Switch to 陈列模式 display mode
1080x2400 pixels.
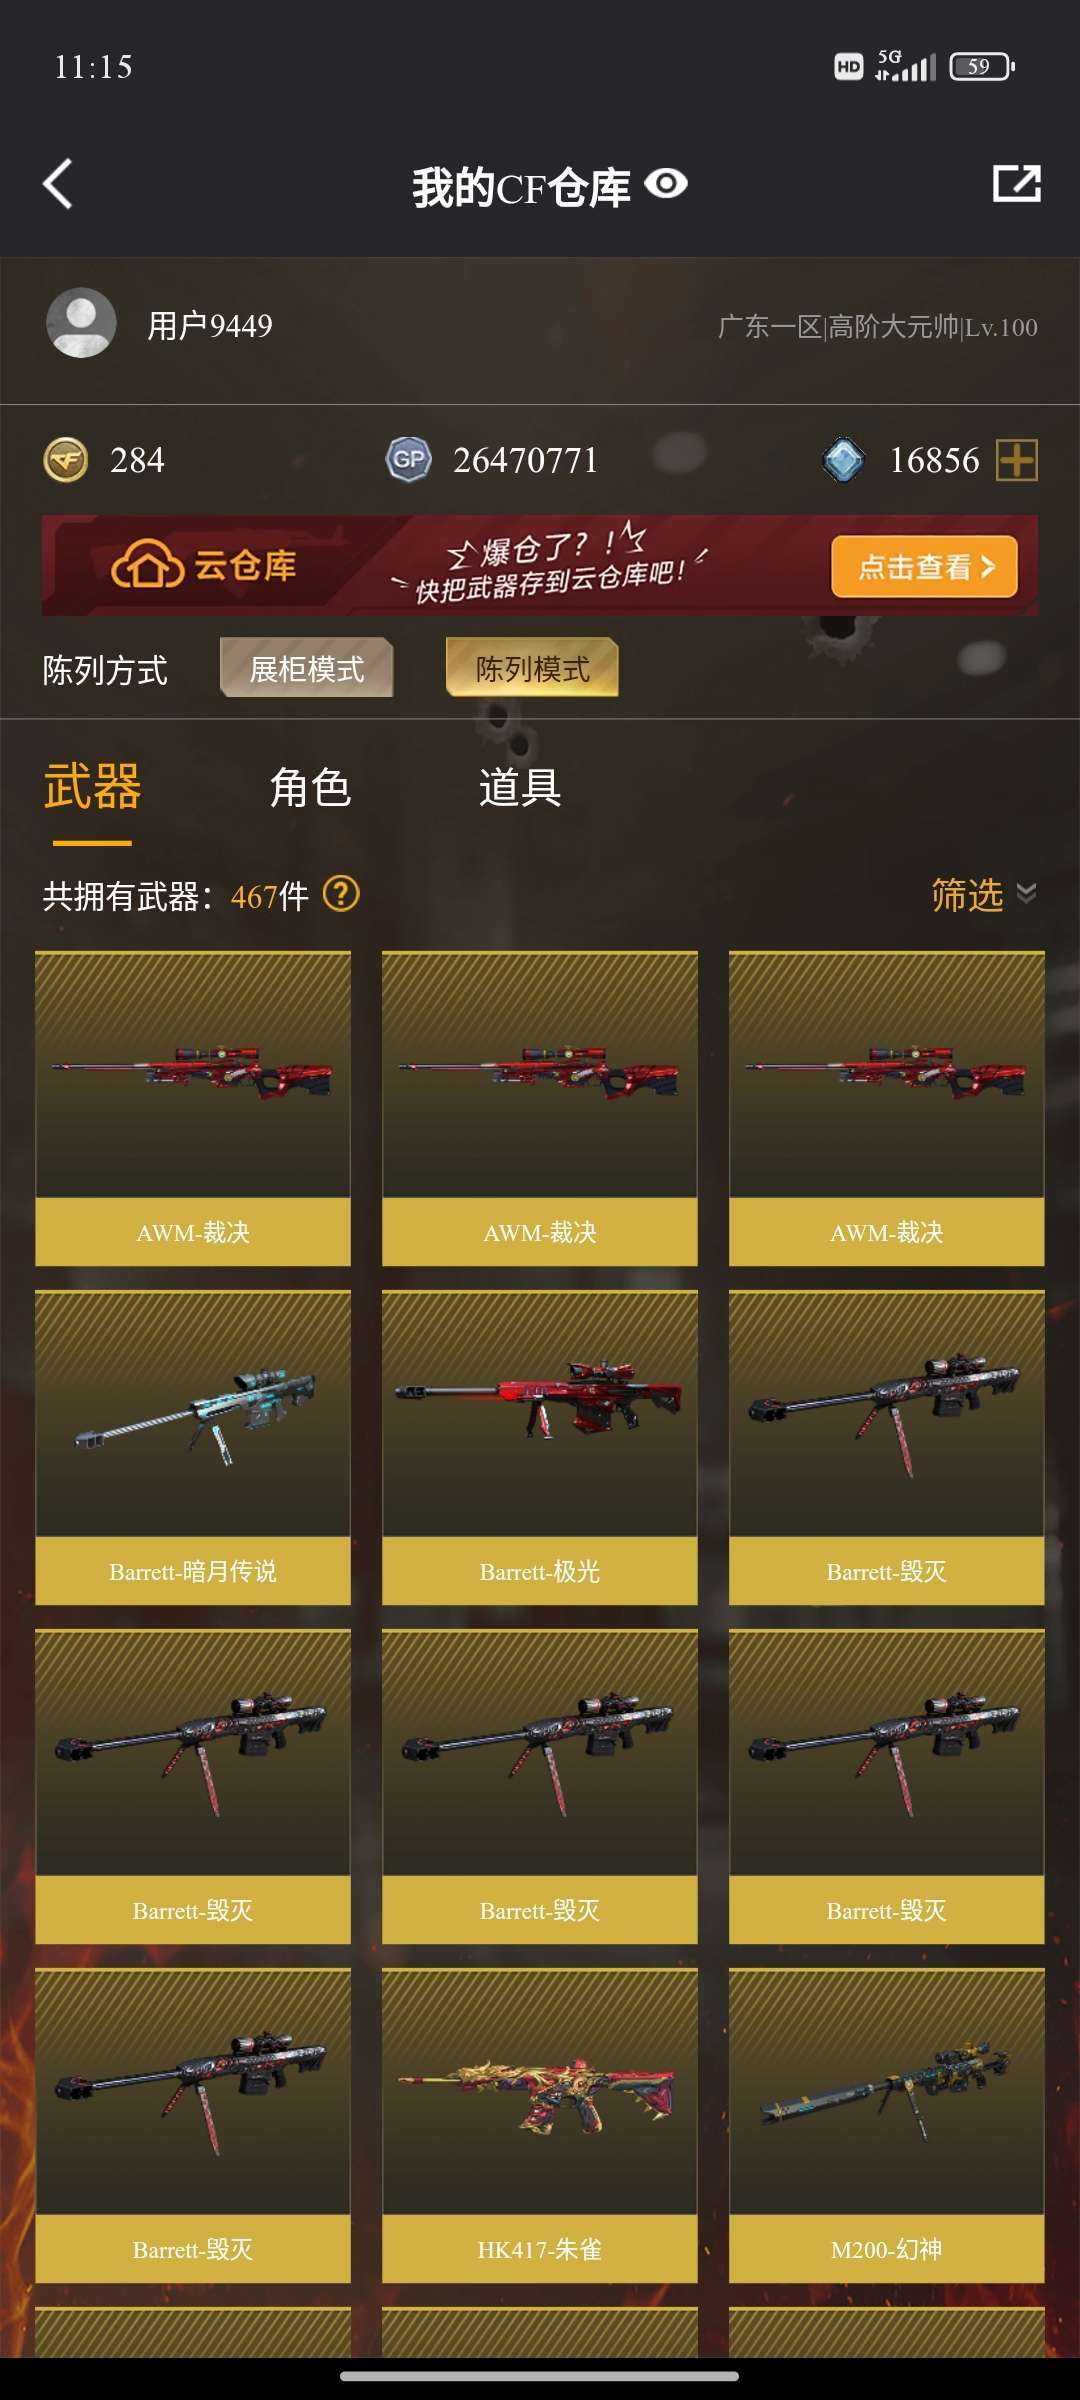tap(532, 668)
